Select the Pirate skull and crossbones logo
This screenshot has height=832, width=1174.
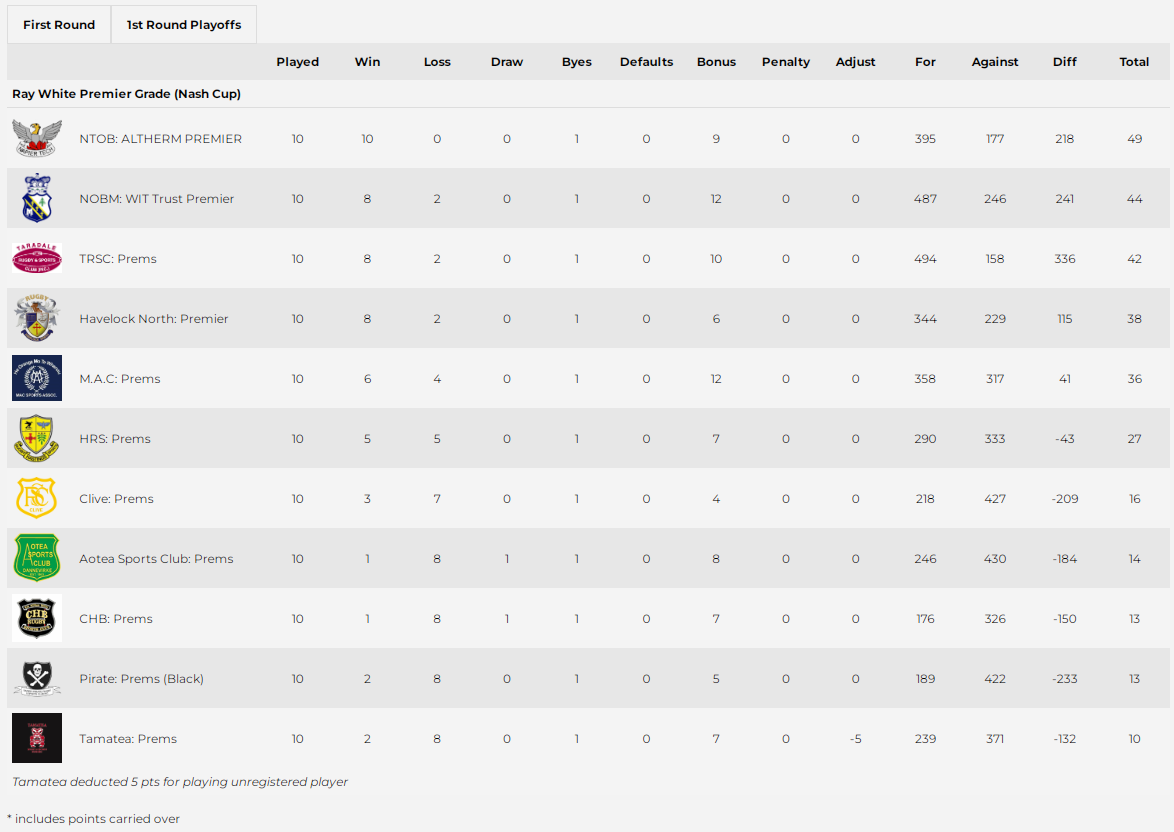coord(37,678)
